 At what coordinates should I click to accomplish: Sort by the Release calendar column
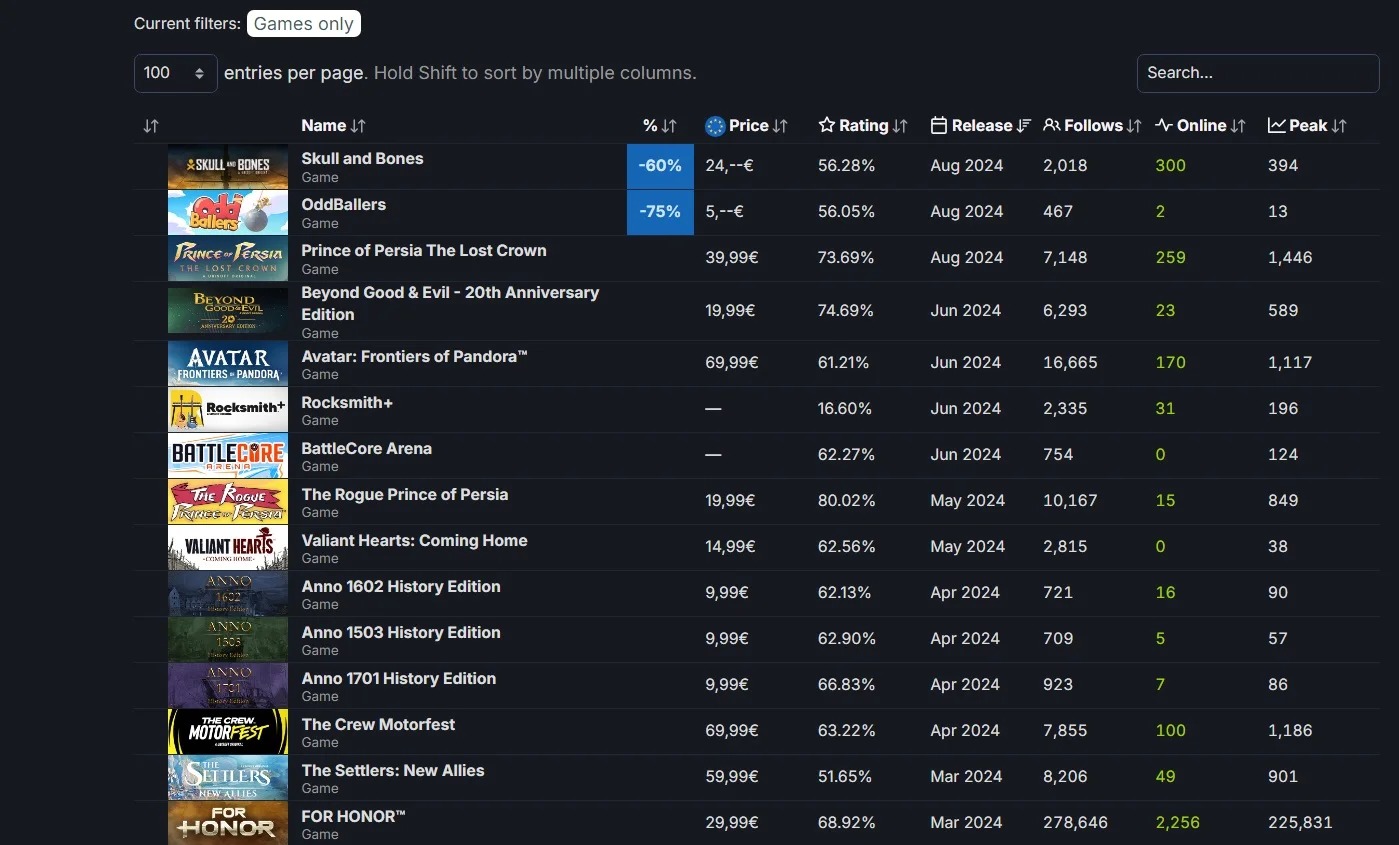(x=980, y=126)
